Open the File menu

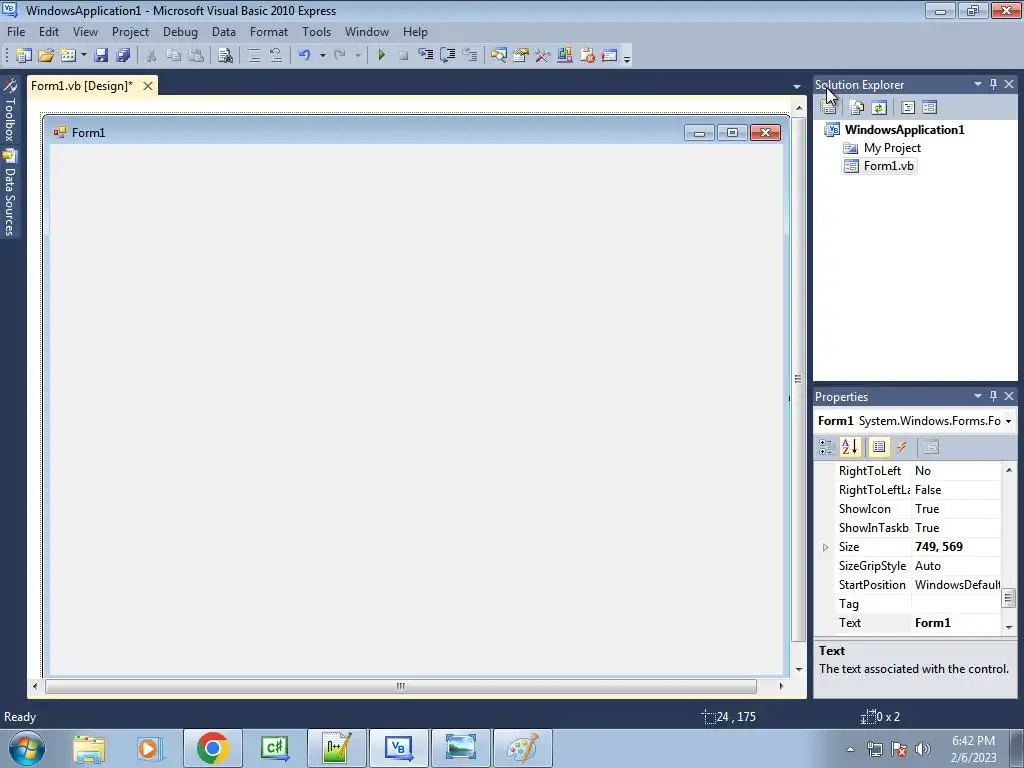tap(16, 31)
